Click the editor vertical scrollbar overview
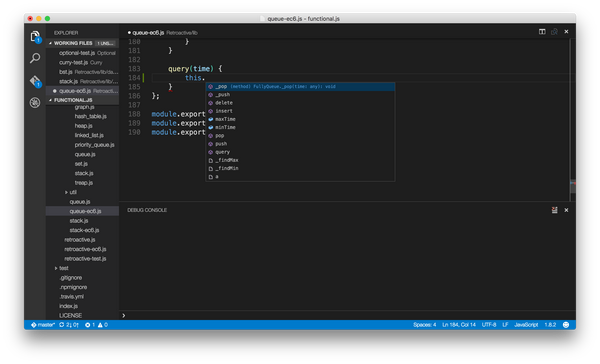Image resolution: width=600 pixels, height=364 pixels. click(x=572, y=120)
